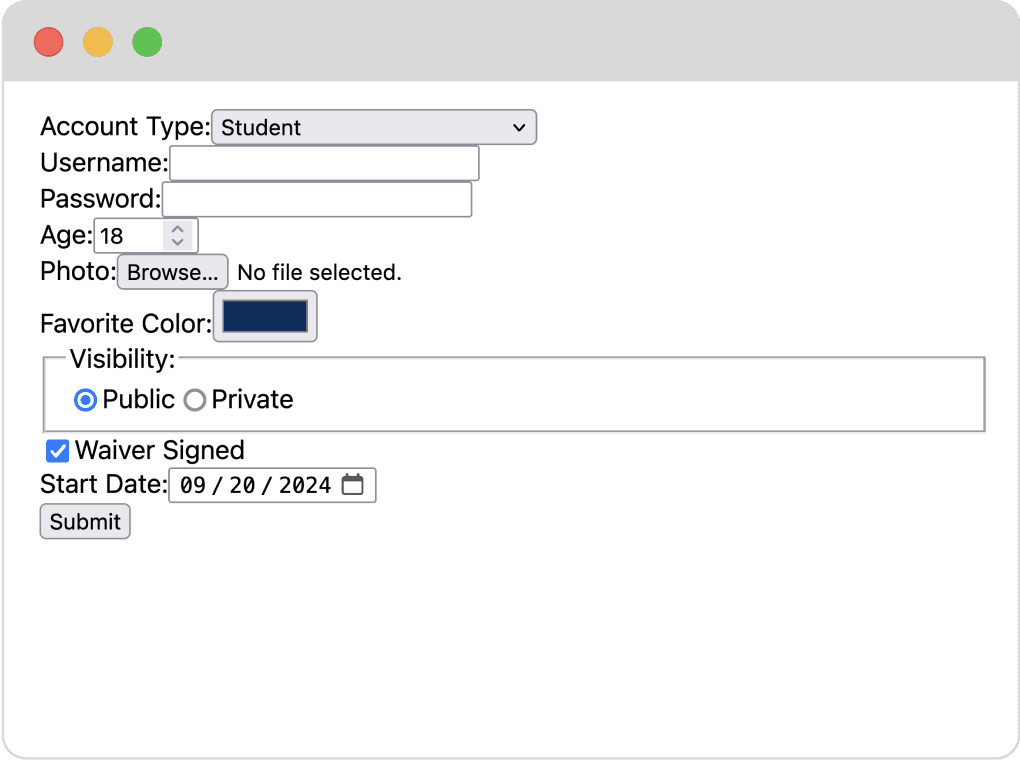This screenshot has height=760, width=1020.
Task: Select the month segment in Start Date
Action: pos(193,485)
